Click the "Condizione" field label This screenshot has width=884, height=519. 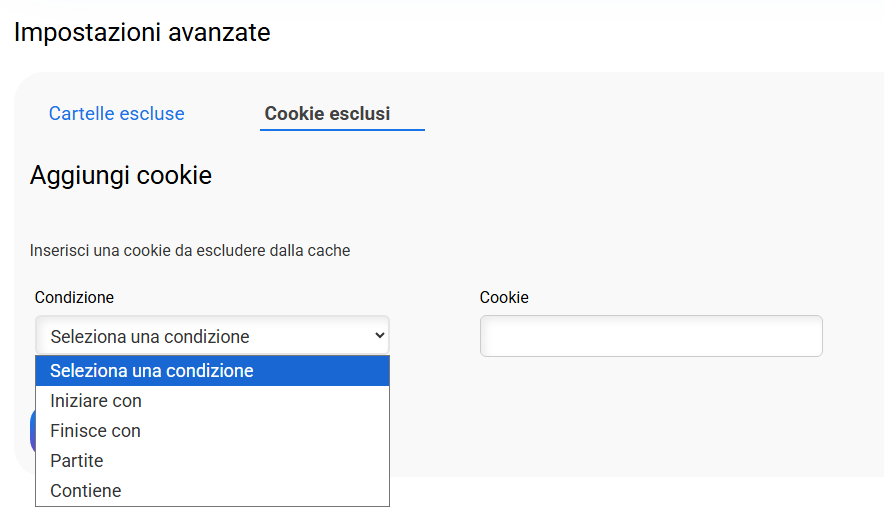[74, 297]
